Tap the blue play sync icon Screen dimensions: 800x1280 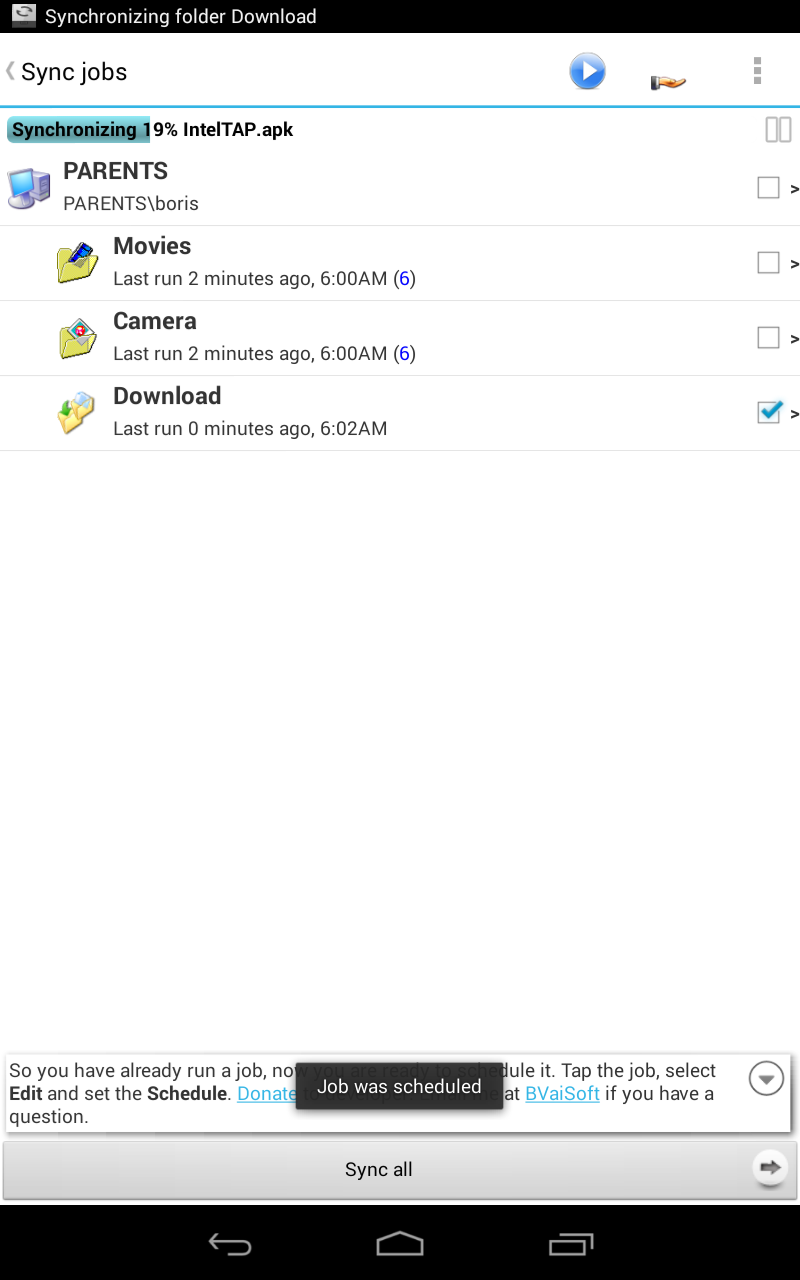tap(587, 72)
